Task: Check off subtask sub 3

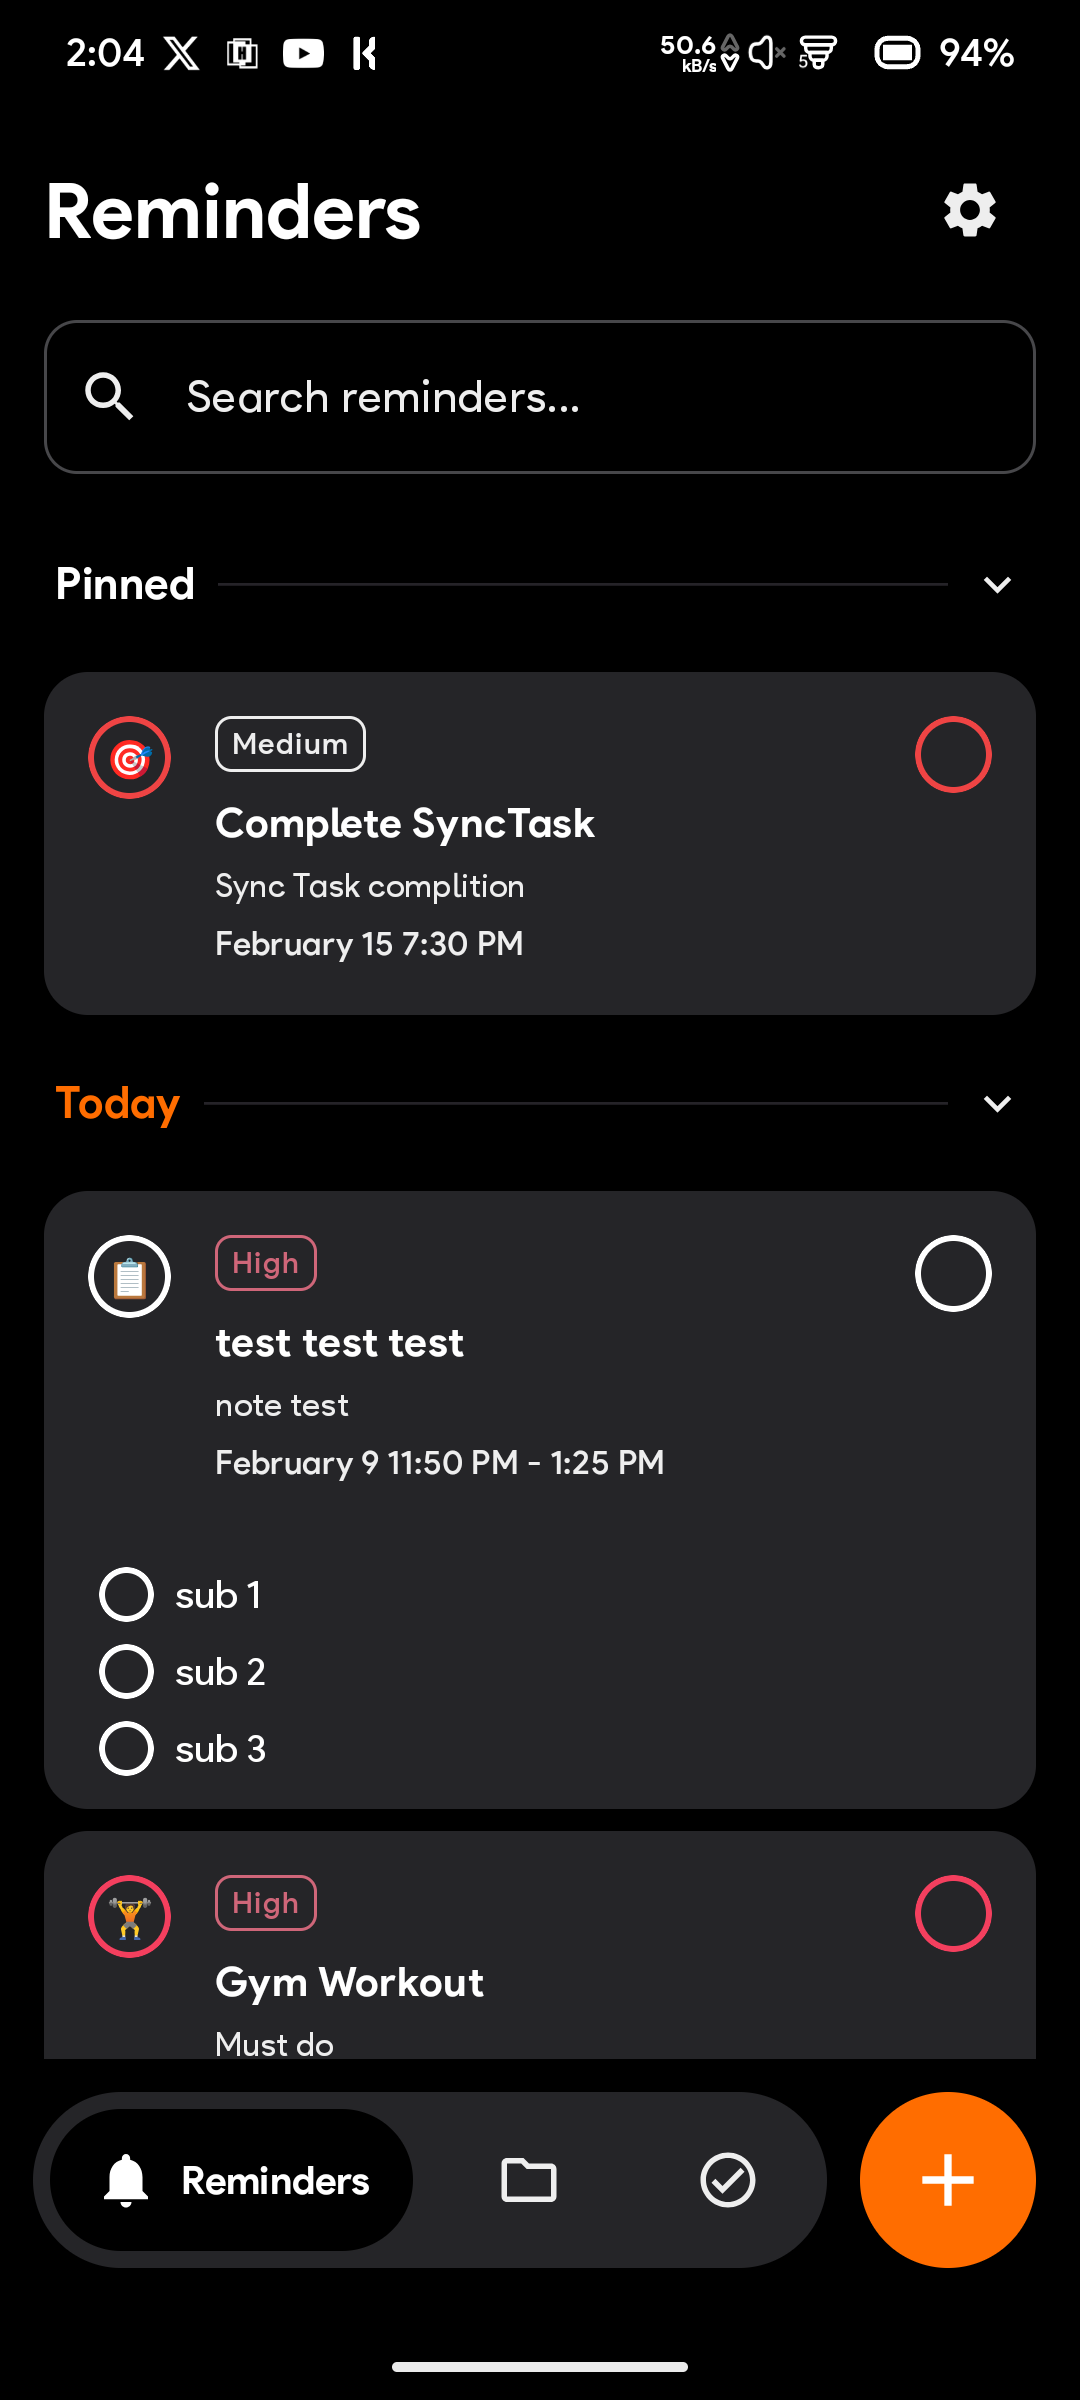Action: [126, 1748]
